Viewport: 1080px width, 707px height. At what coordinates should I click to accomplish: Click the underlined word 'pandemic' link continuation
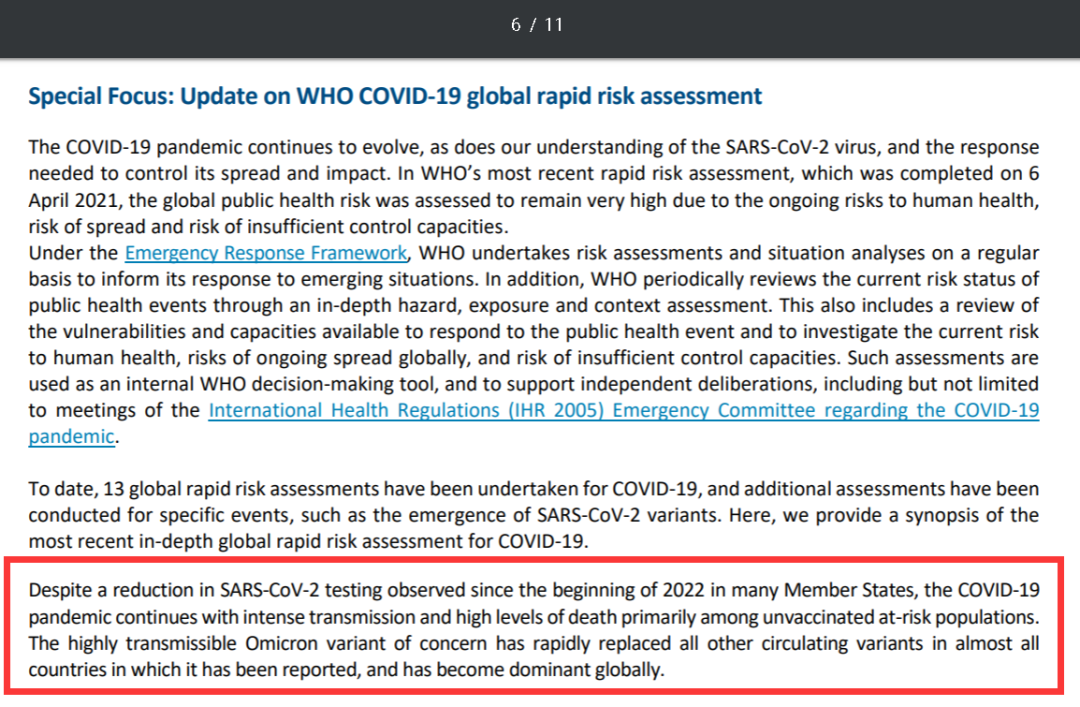(x=72, y=436)
